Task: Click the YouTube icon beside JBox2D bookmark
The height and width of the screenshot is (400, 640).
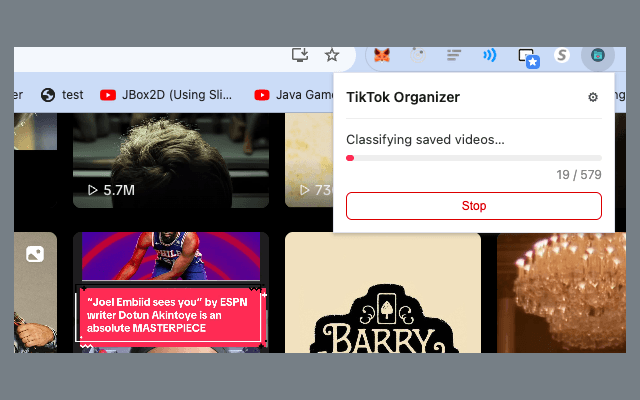Action: point(108,95)
